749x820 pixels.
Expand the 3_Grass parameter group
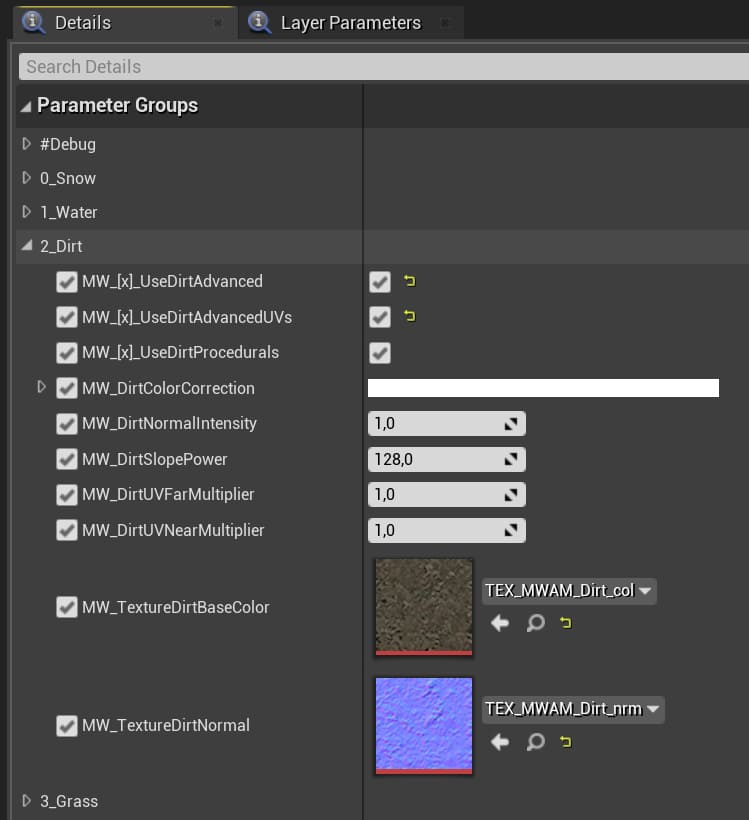tap(27, 801)
